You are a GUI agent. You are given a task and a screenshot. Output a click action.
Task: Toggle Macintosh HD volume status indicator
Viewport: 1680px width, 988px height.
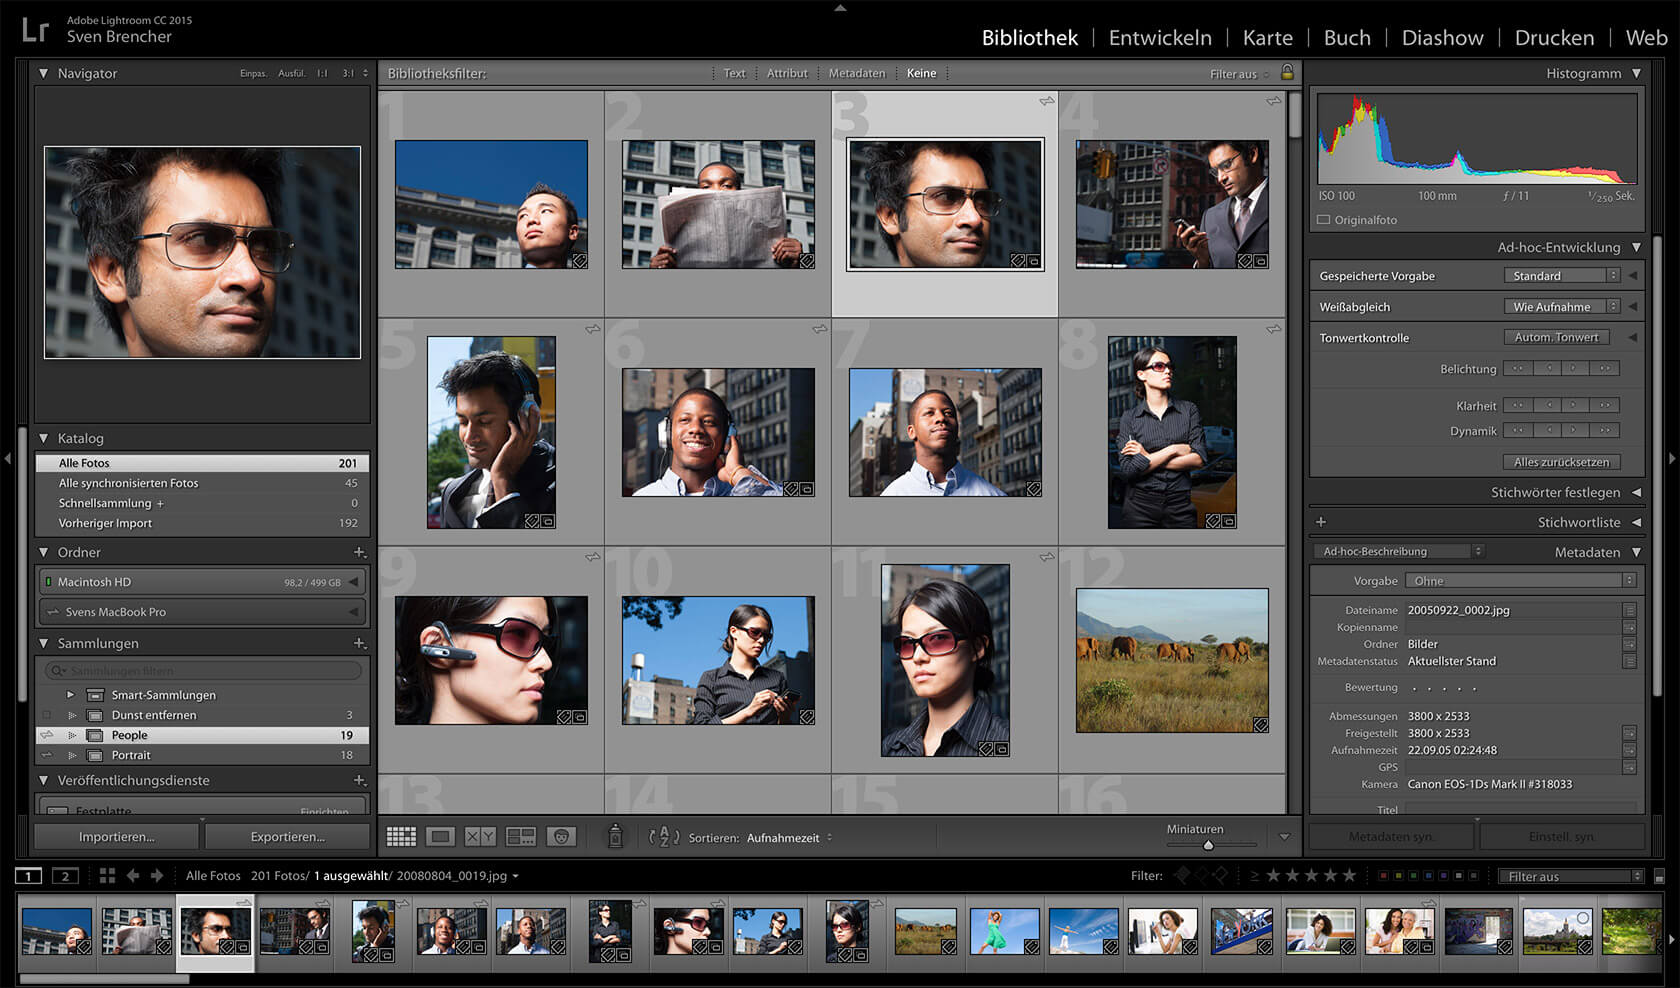tap(48, 582)
